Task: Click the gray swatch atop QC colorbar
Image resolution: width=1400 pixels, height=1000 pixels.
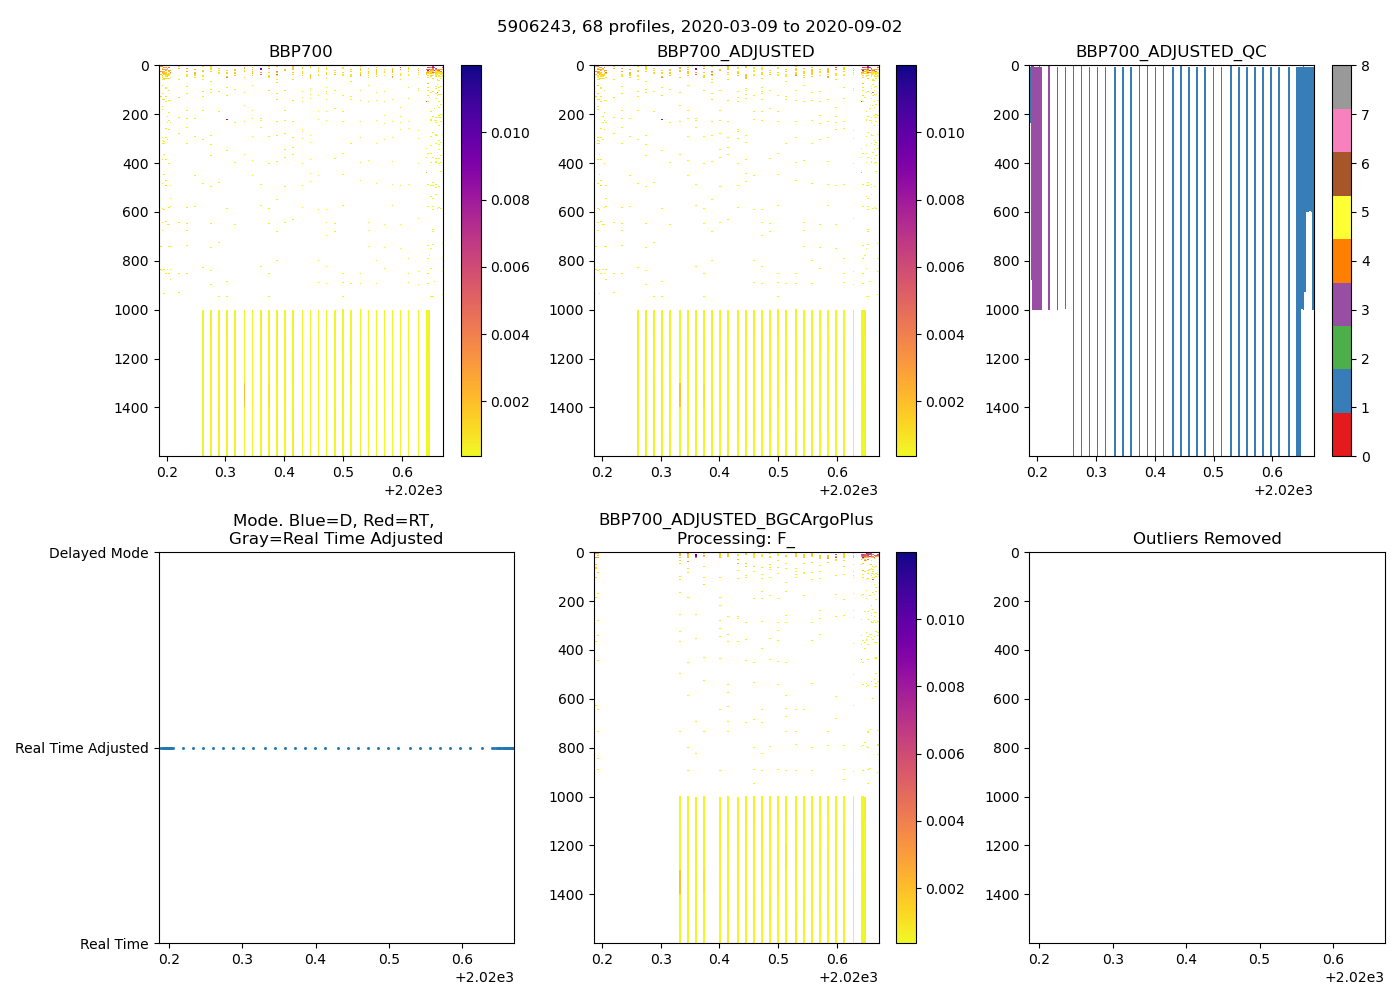Action: click(x=1341, y=88)
